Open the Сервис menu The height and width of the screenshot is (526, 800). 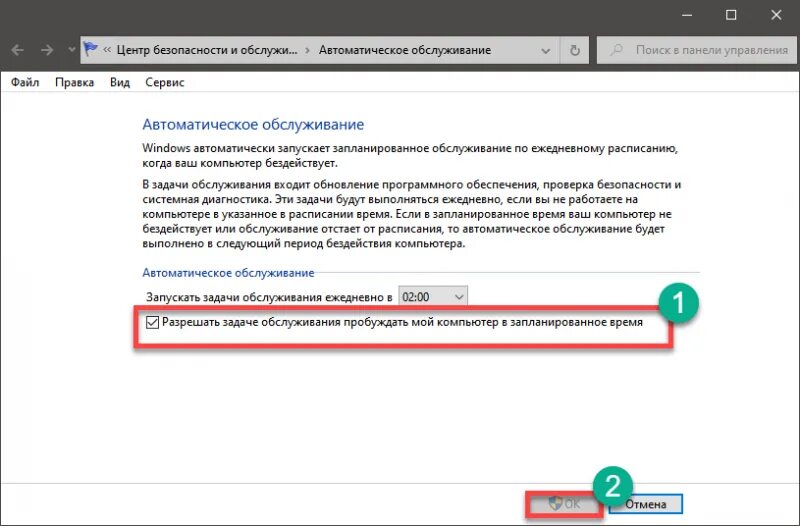(x=164, y=82)
